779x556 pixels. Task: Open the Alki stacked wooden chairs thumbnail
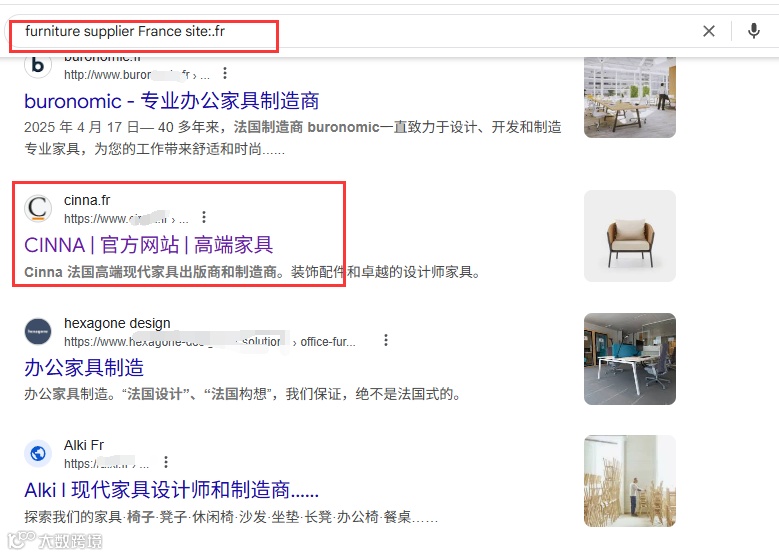(630, 481)
